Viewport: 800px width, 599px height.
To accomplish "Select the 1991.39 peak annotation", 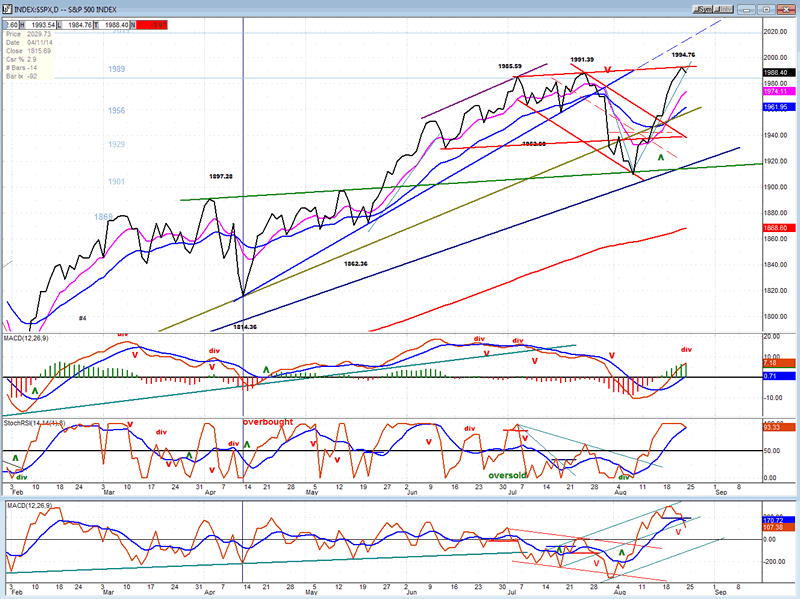I will (x=582, y=60).
